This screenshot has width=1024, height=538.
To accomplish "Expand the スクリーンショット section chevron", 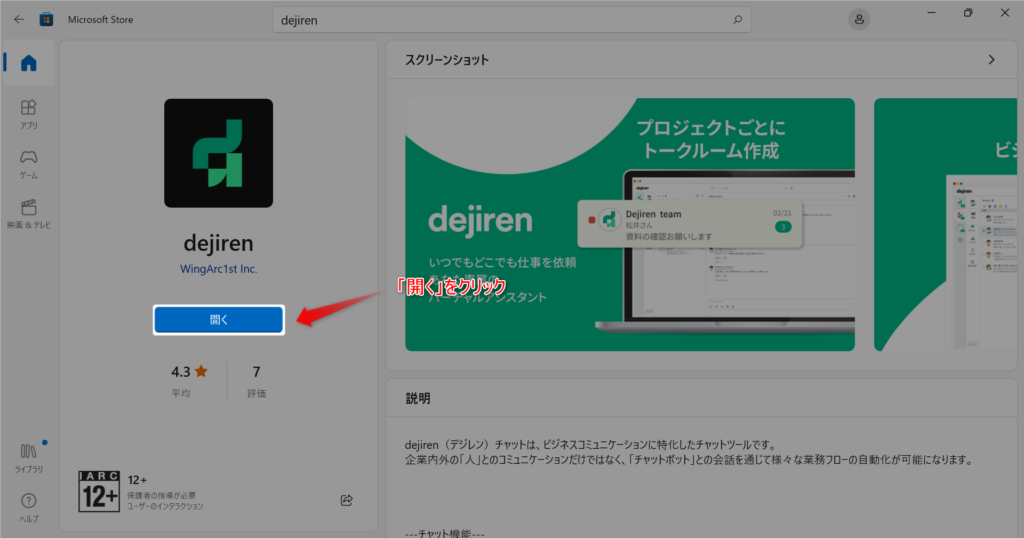I will [x=991, y=59].
